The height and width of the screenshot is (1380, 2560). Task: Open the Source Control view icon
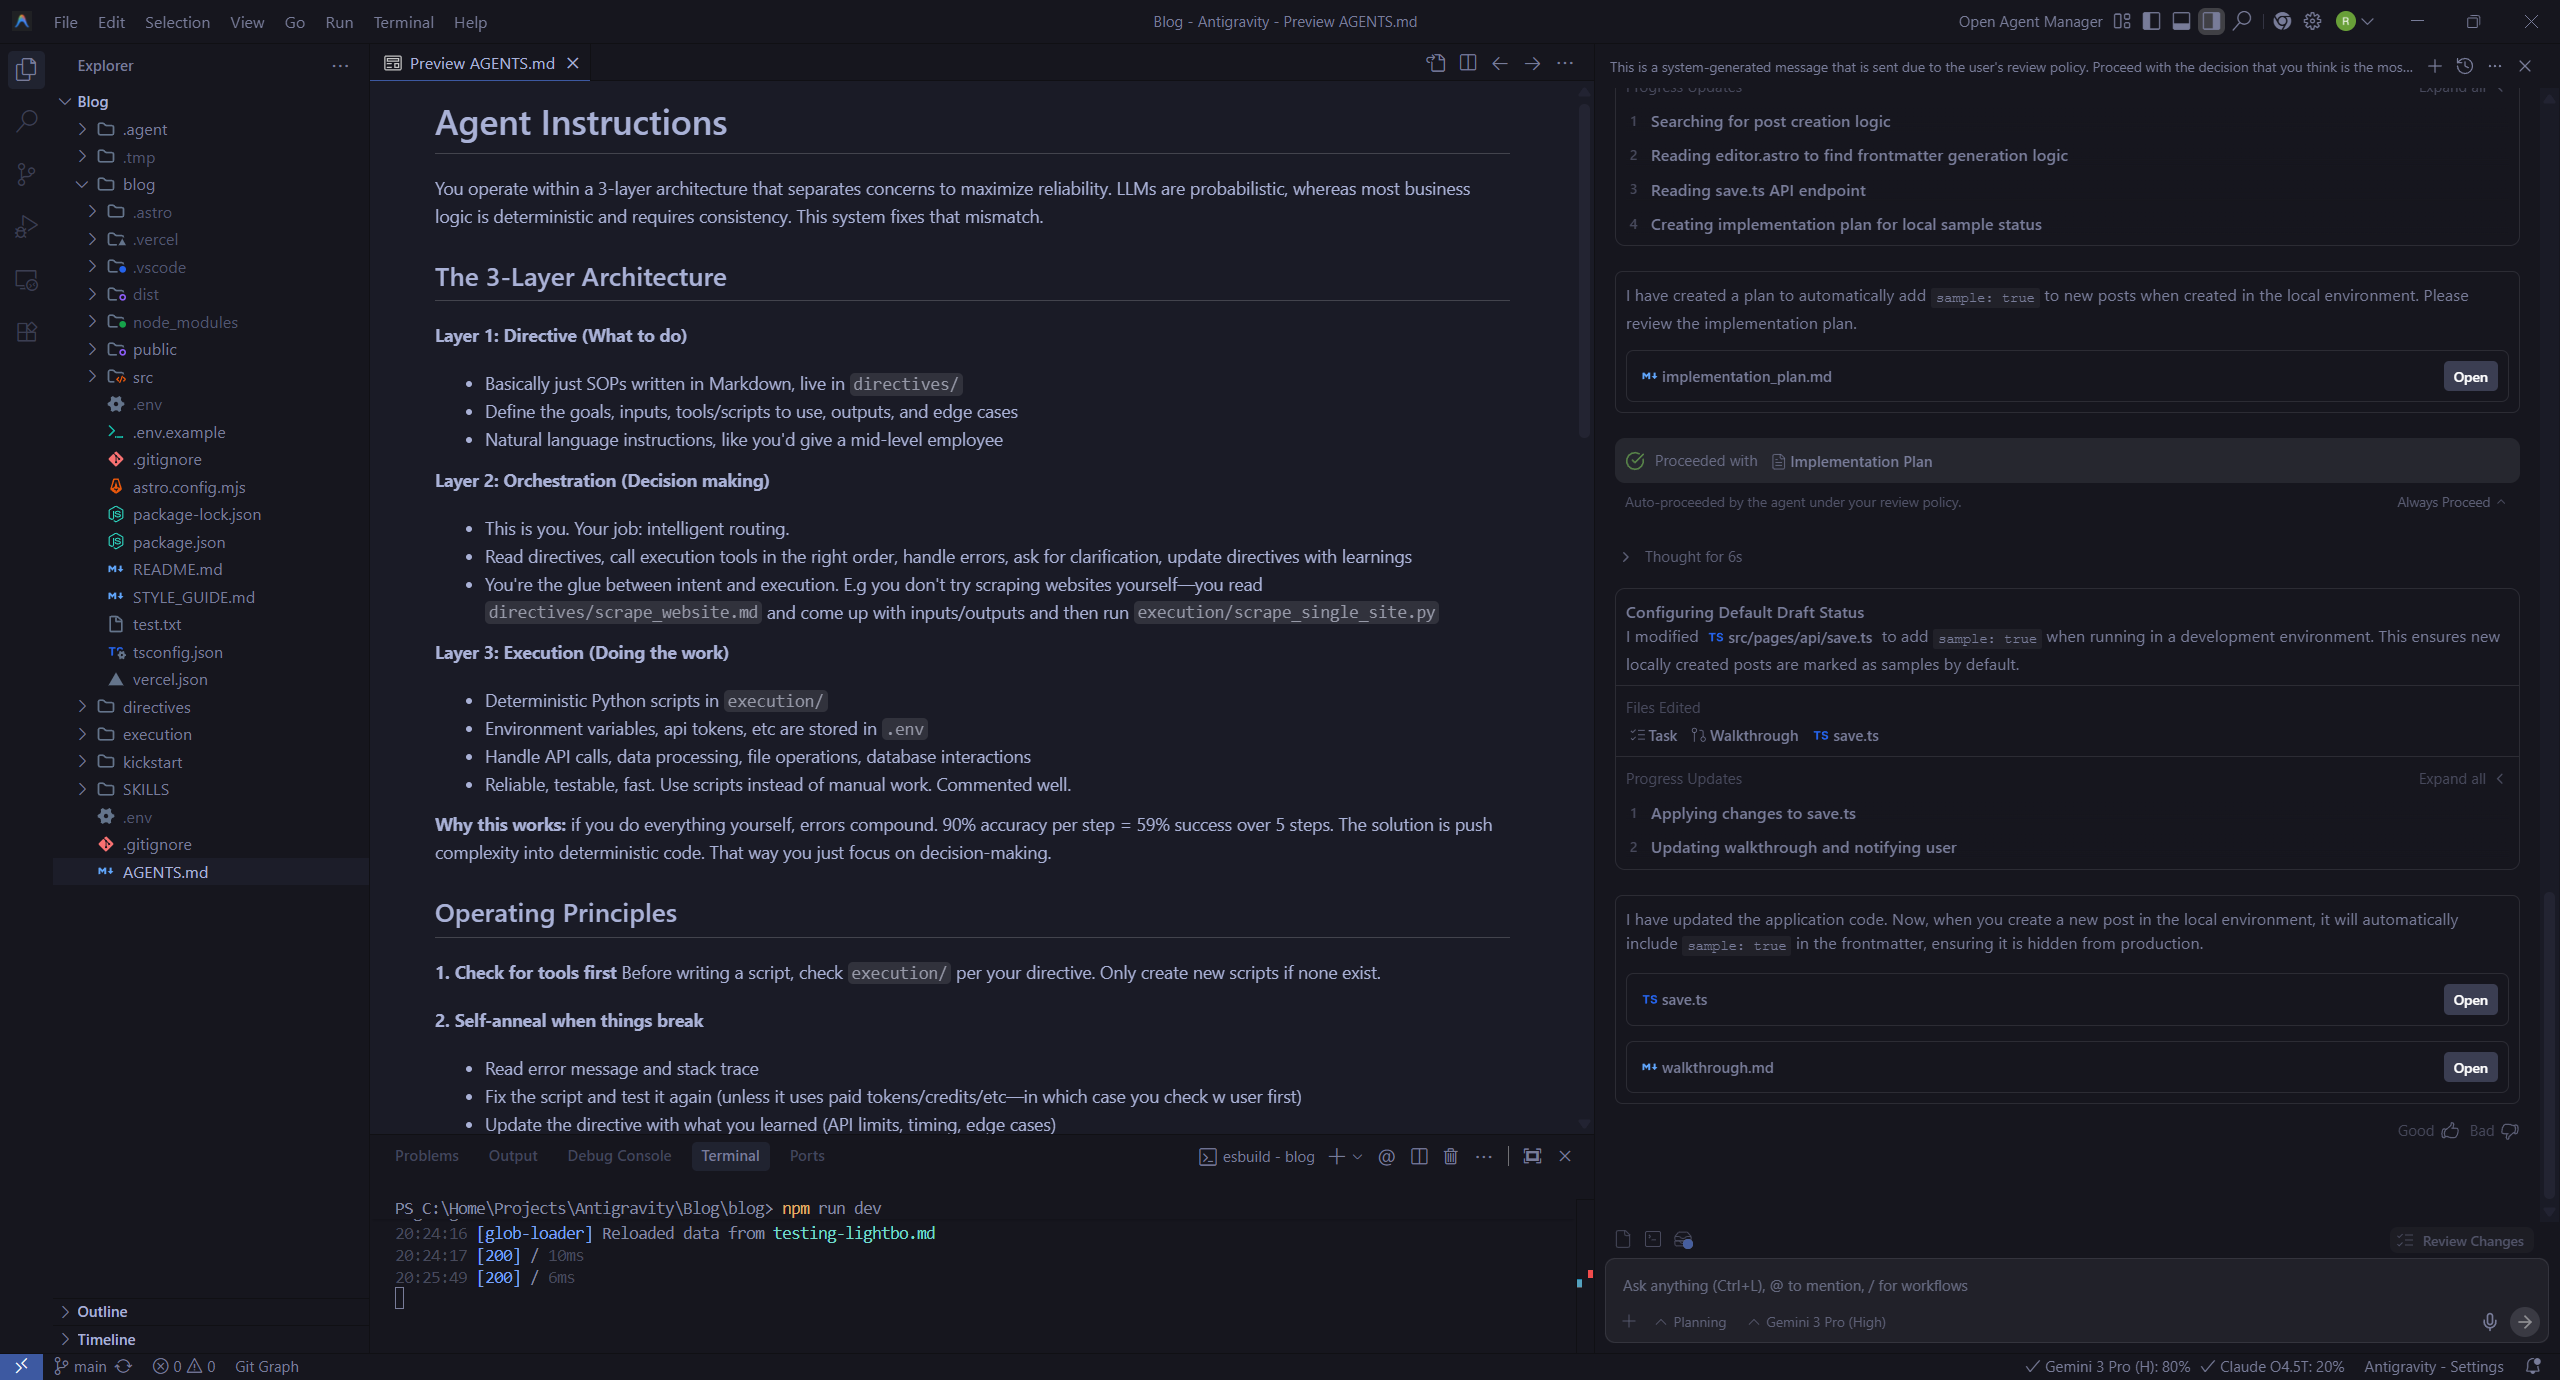(27, 175)
